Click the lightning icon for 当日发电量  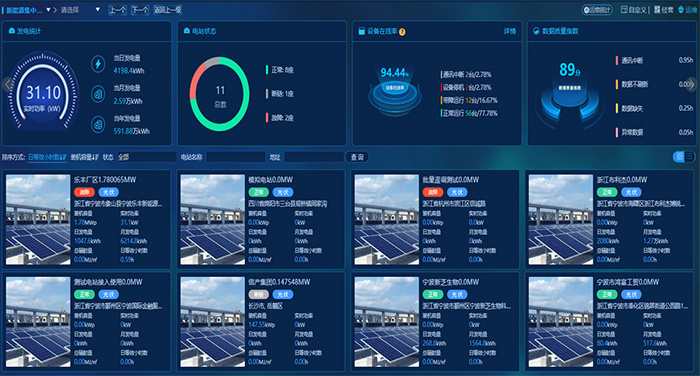(98, 63)
